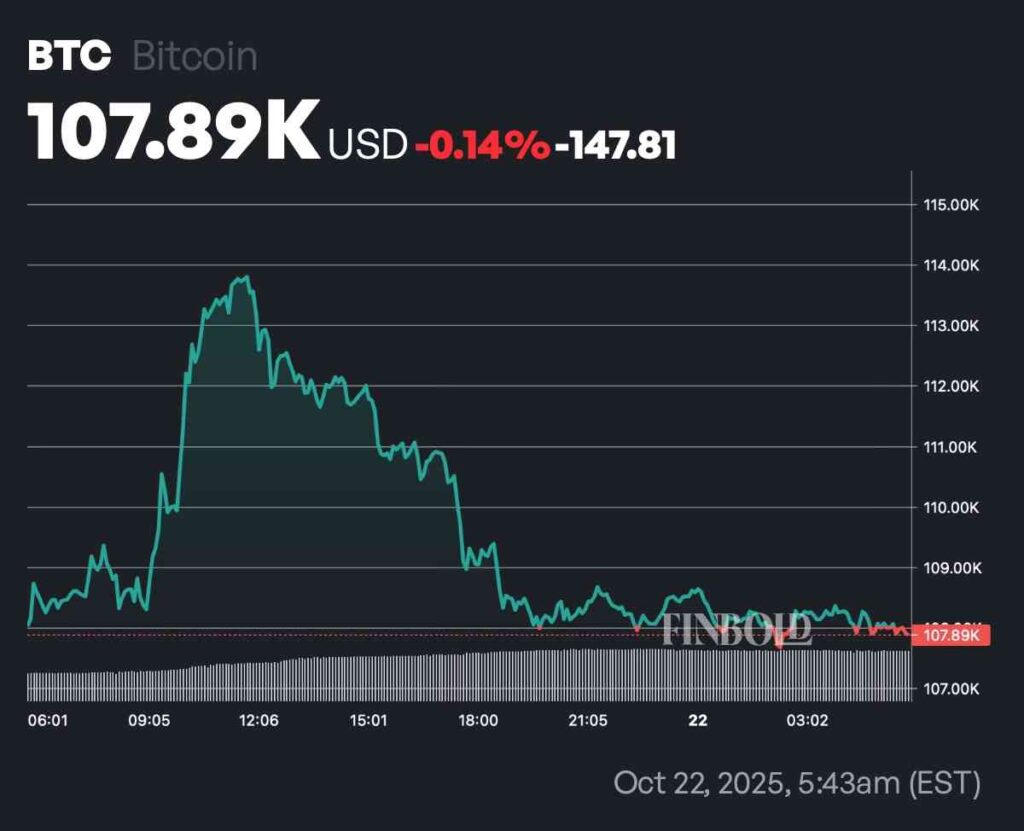Select the 107.89K headline price
The image size is (1024, 831).
[174, 131]
